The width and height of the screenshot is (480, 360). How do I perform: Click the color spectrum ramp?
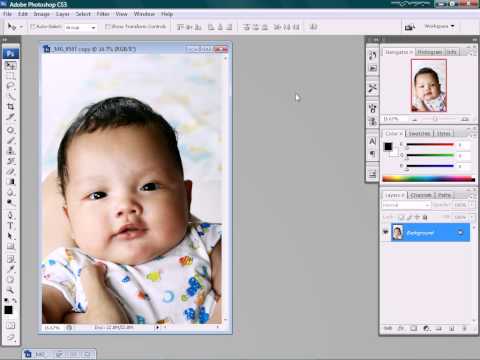coord(429,179)
